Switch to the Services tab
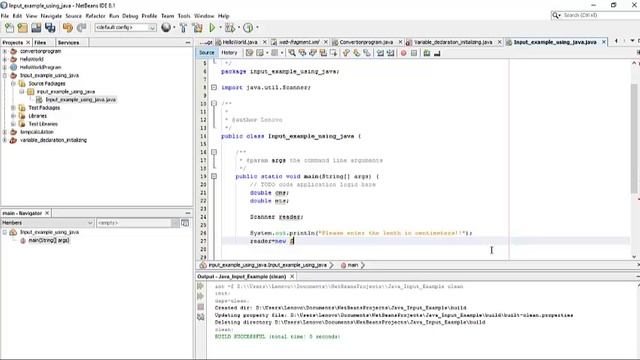Viewport: 640px width, 360px height. tap(68, 42)
